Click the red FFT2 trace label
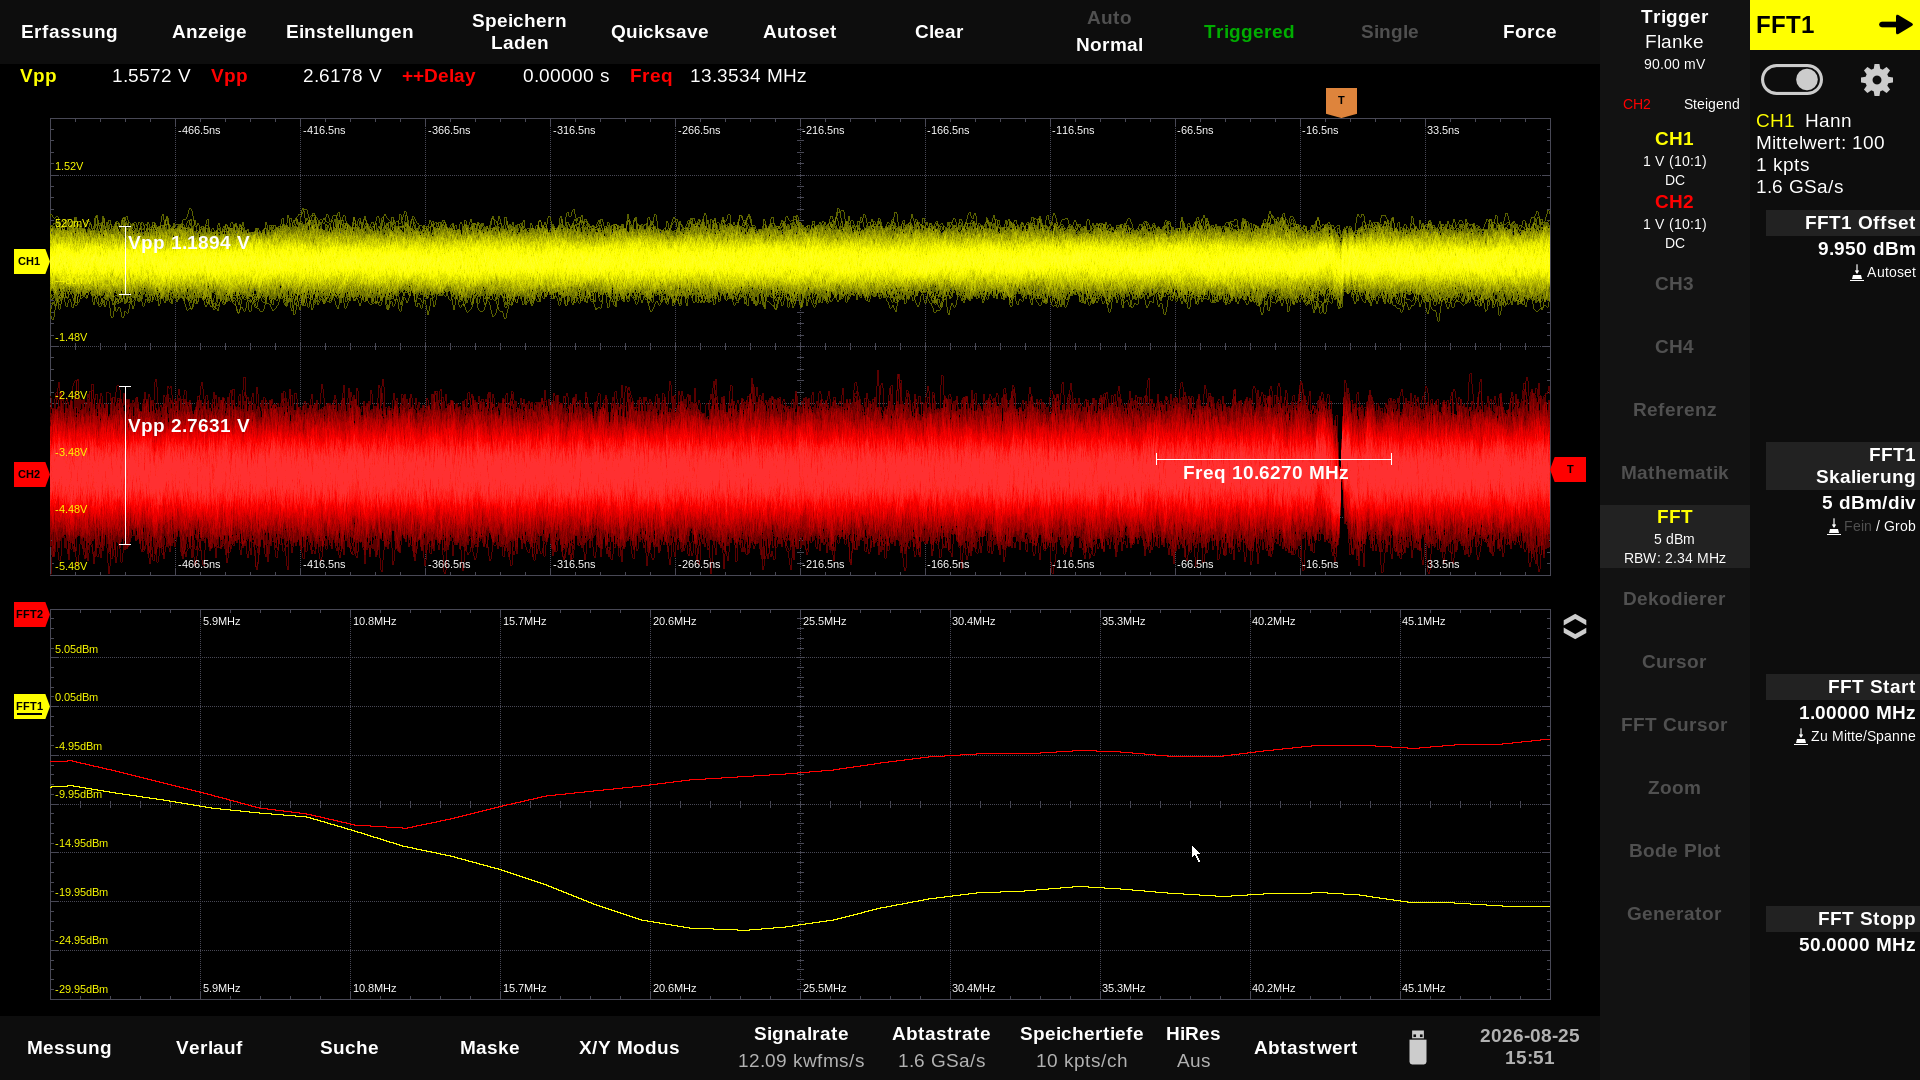The width and height of the screenshot is (1920, 1080). 31,614
